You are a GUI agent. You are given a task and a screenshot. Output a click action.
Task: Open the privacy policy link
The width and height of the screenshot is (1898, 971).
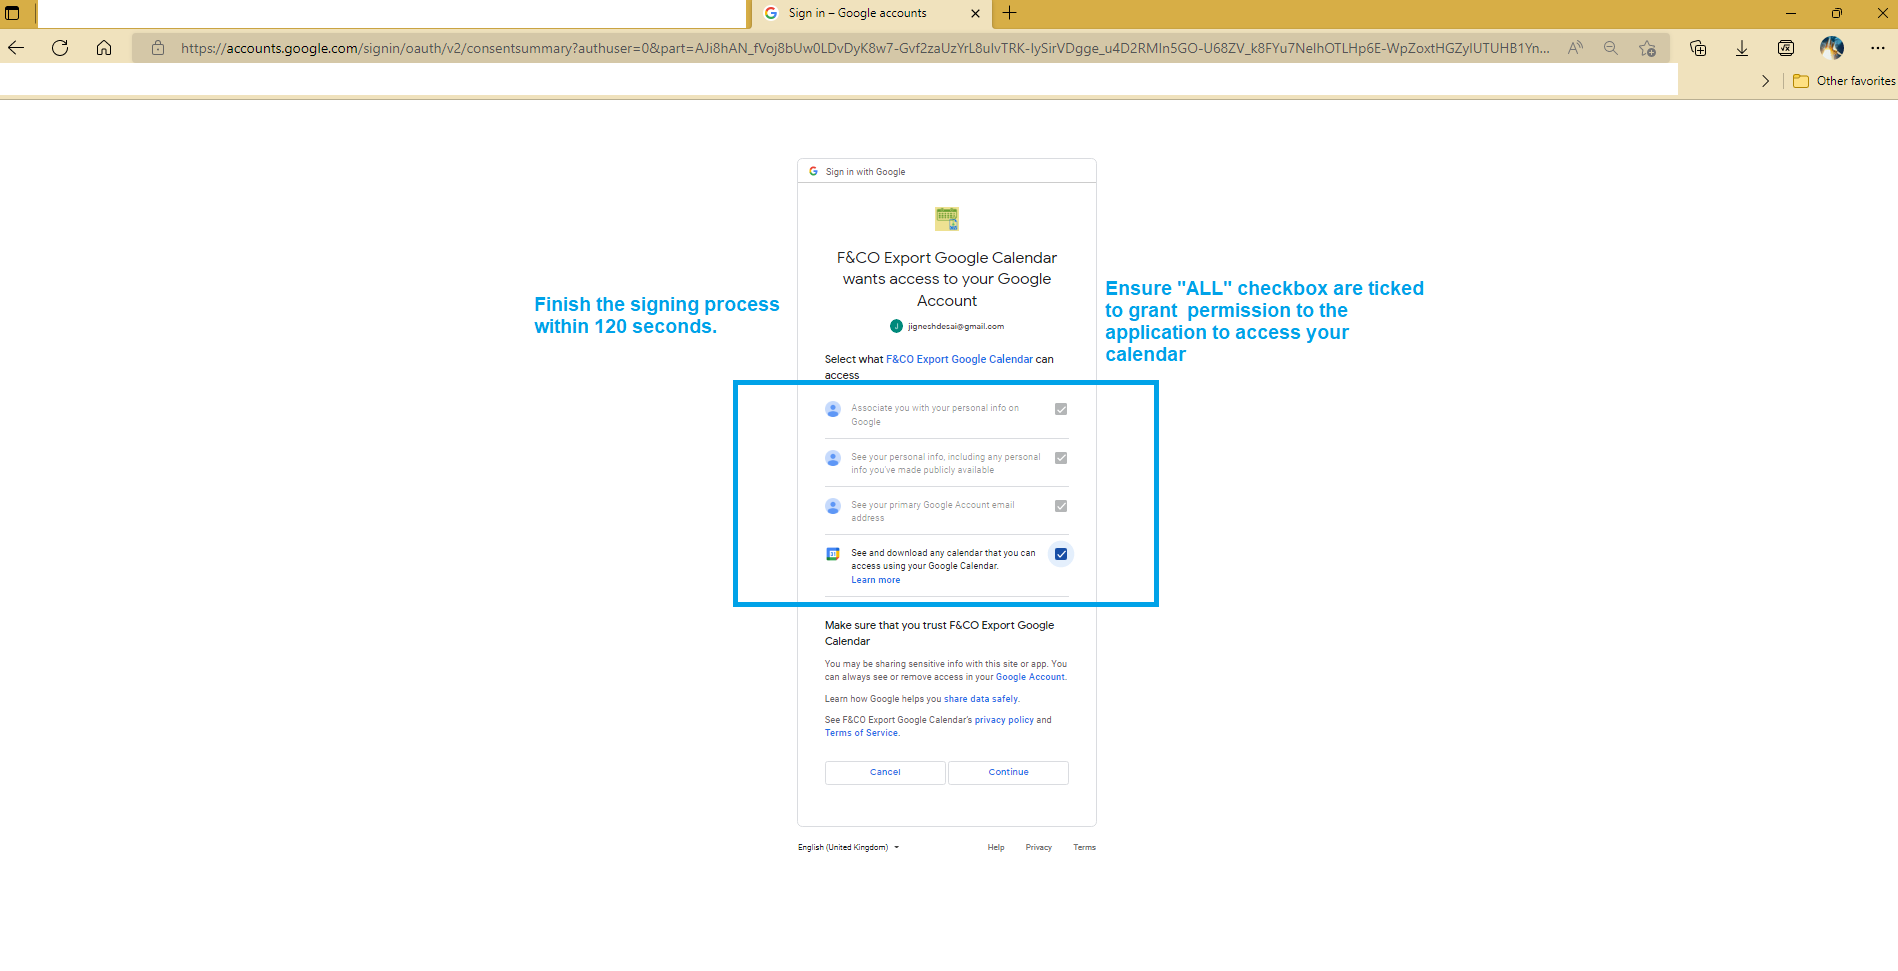click(x=1004, y=720)
